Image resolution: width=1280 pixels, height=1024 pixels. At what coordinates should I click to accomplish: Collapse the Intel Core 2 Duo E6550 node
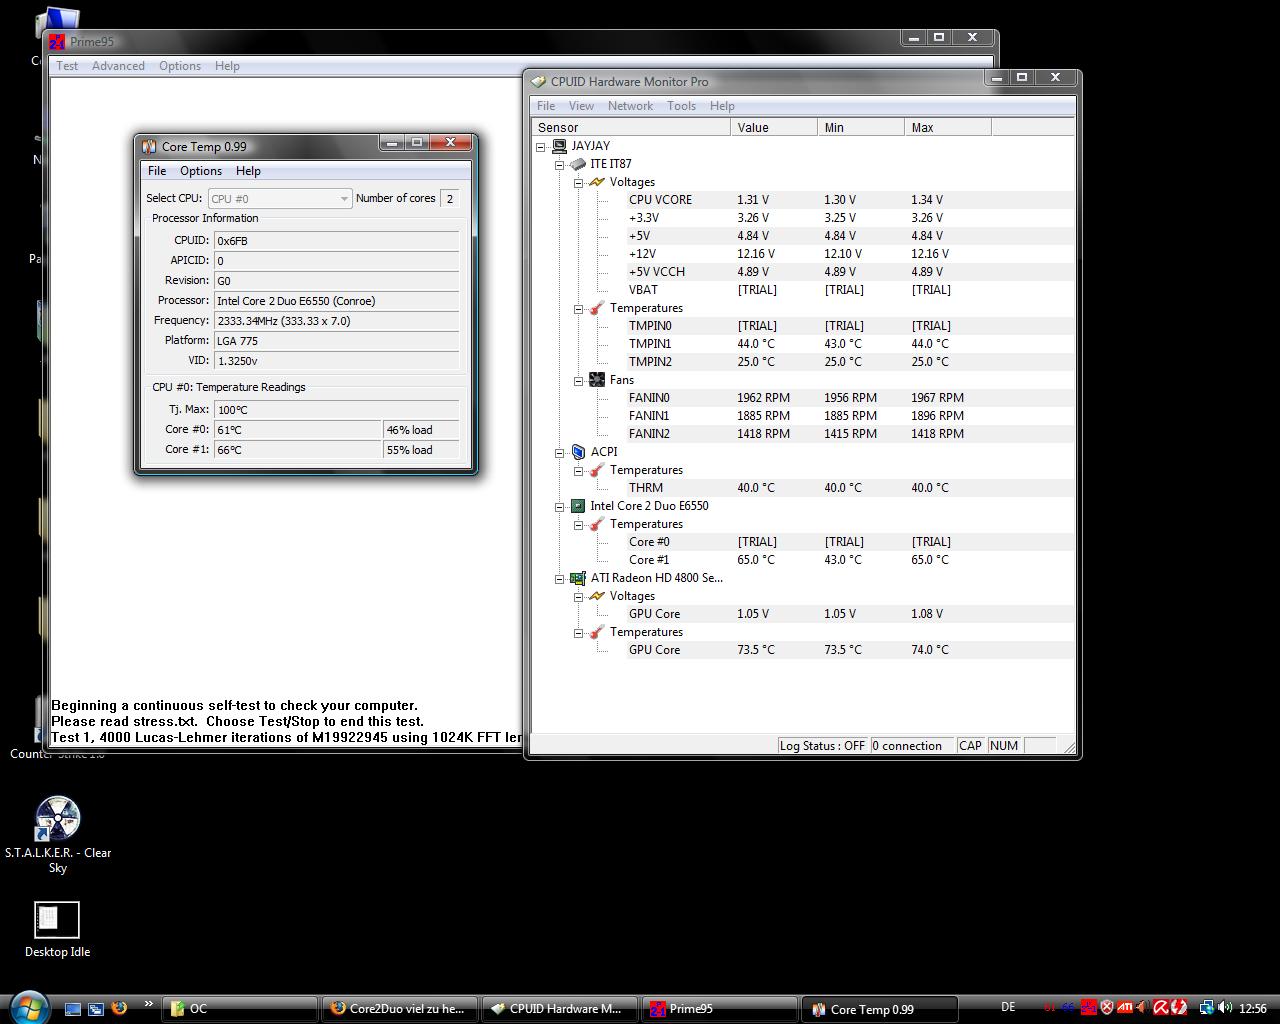(560, 506)
